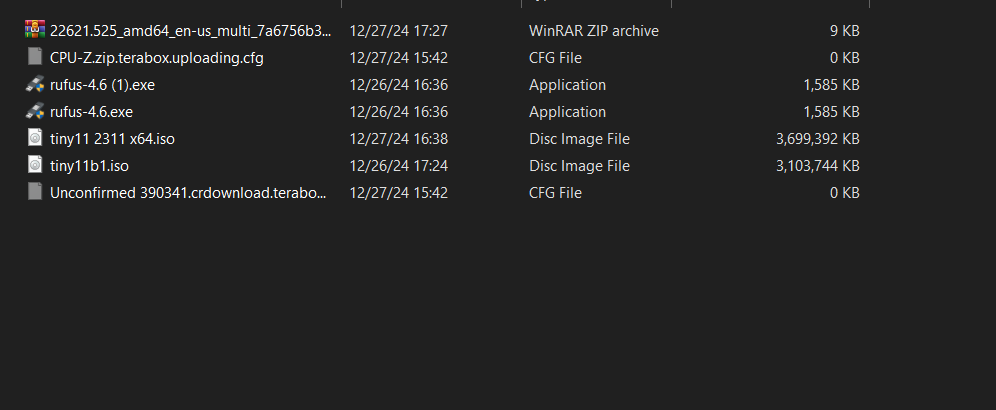The height and width of the screenshot is (410, 996).
Task: Click the rufus-4.6 (1).exe USB icon
Action: click(35, 84)
